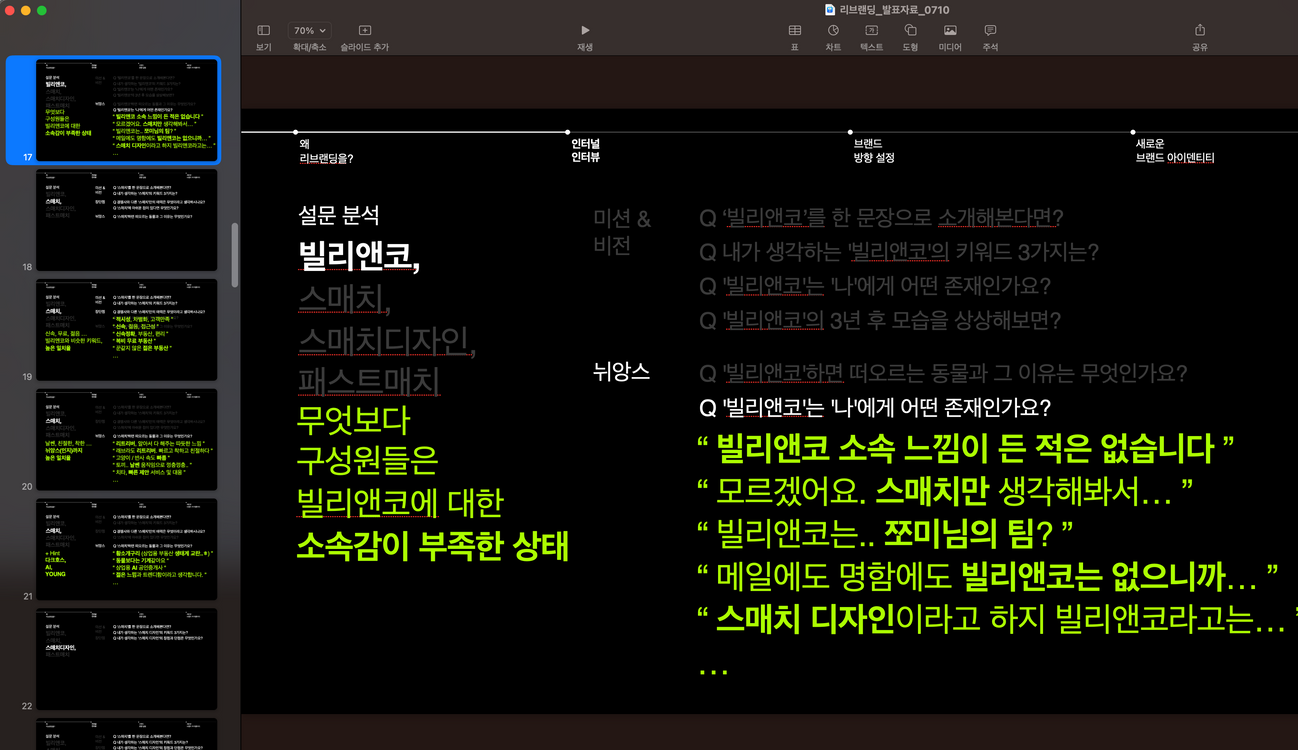The height and width of the screenshot is (750, 1298).
Task: Click quote '모르겠어요. 스매치만 생각해봐서'
Action: point(945,491)
